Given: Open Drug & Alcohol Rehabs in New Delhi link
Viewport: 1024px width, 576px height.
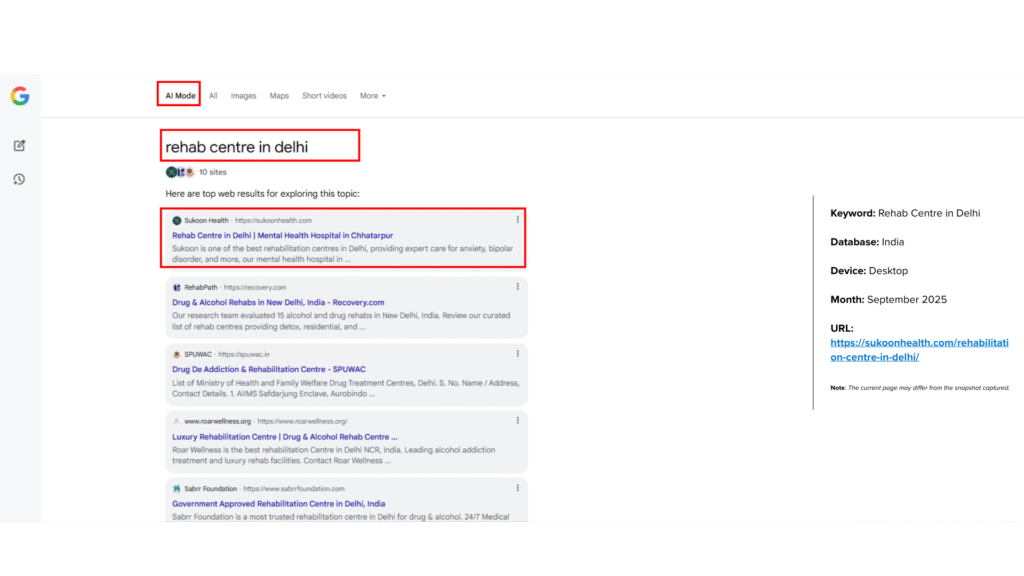Looking at the screenshot, I should click(278, 302).
